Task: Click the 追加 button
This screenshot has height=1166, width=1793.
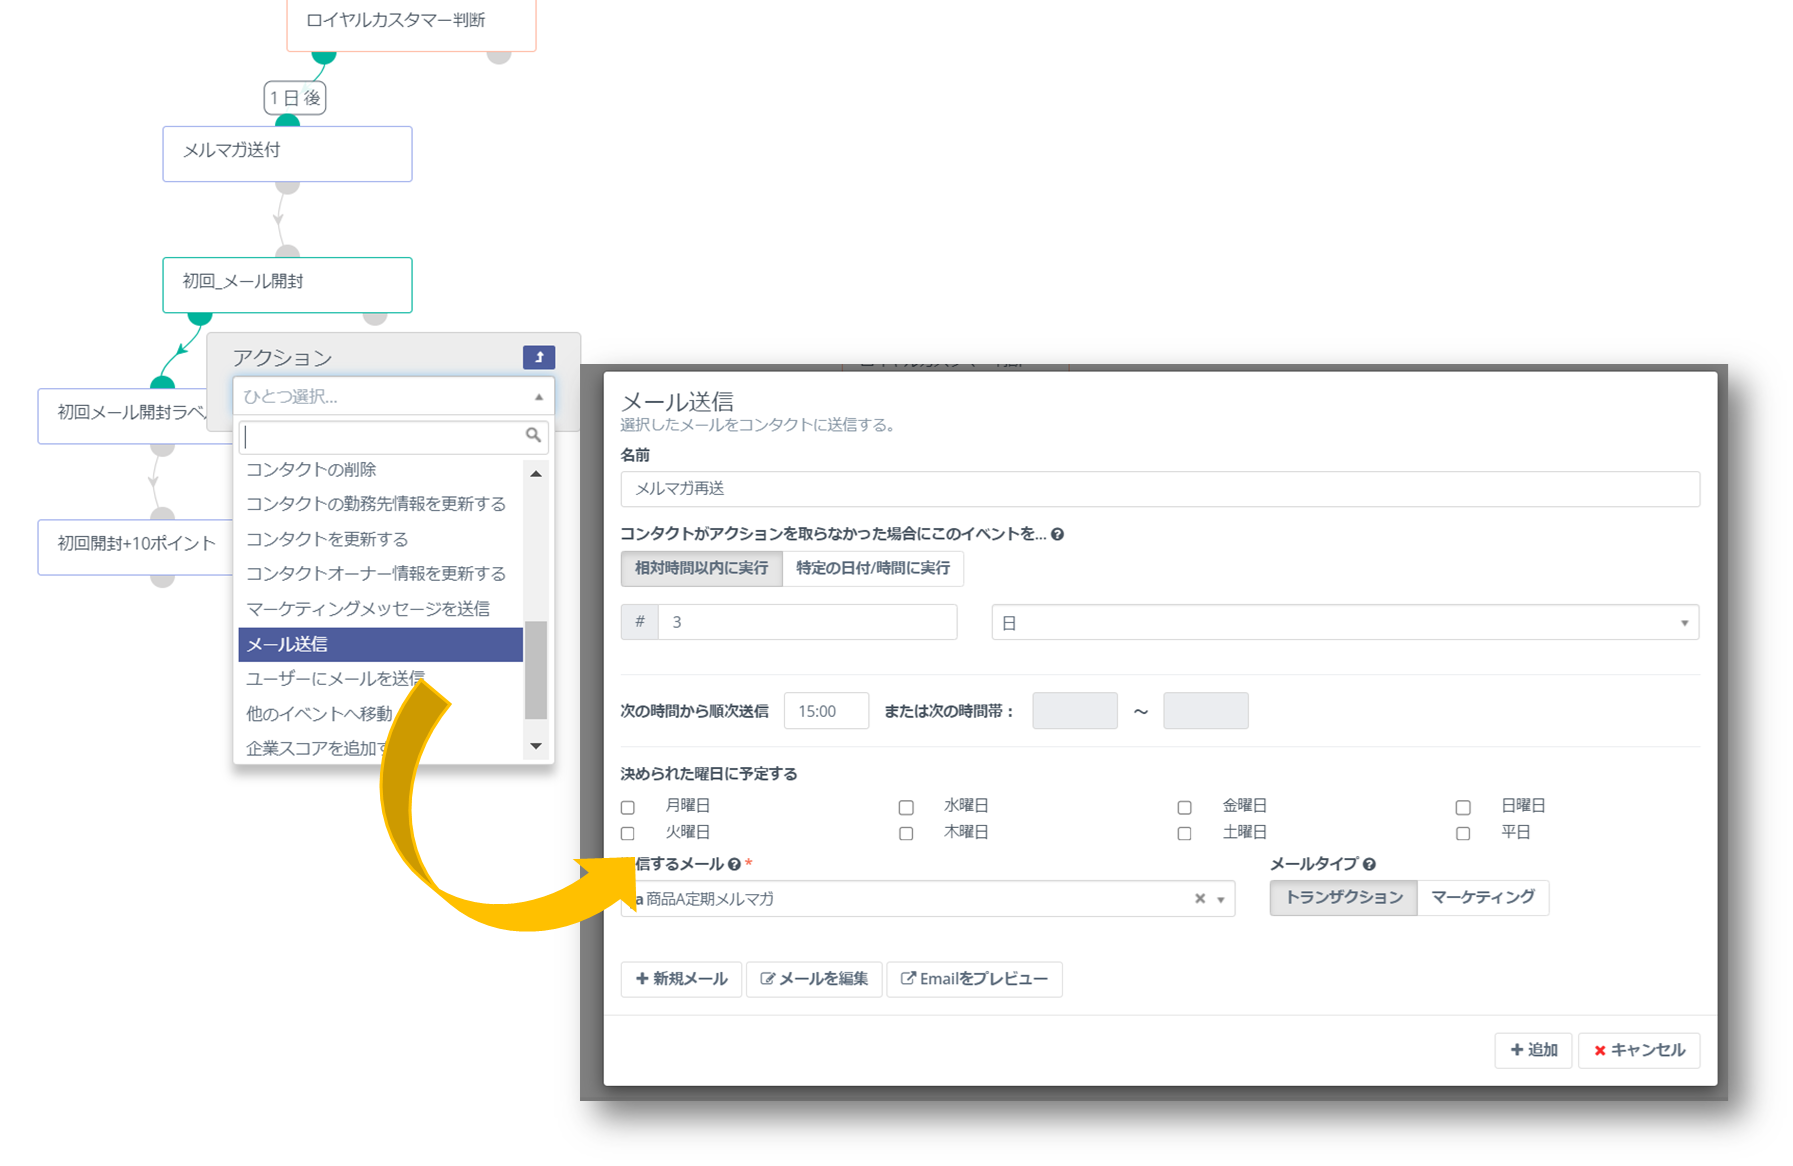Action: [1533, 1050]
